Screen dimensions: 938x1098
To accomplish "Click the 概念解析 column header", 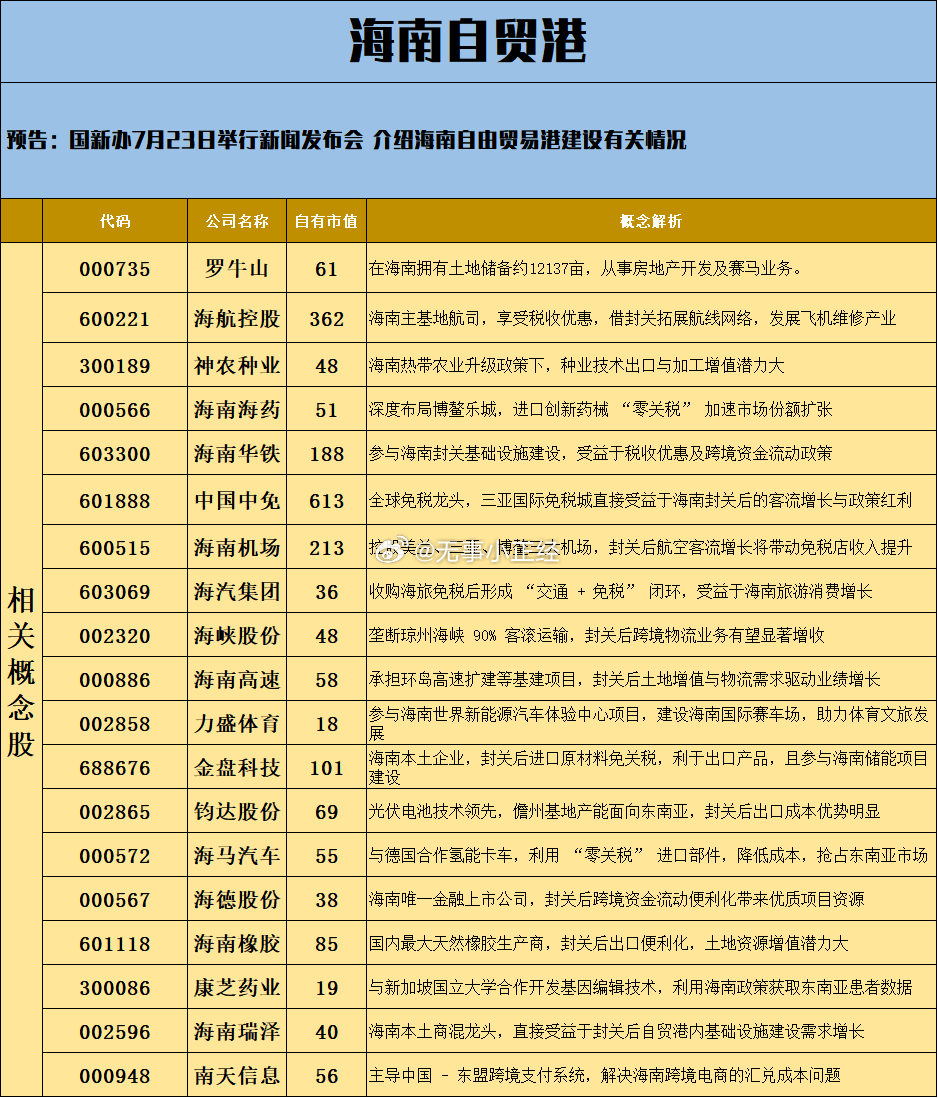I will (x=651, y=221).
